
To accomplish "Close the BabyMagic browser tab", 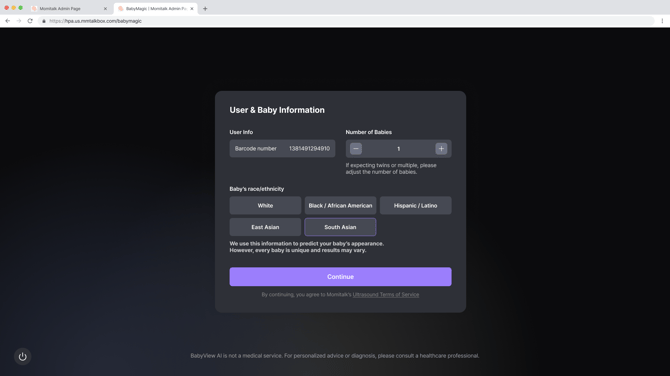I will point(192,9).
